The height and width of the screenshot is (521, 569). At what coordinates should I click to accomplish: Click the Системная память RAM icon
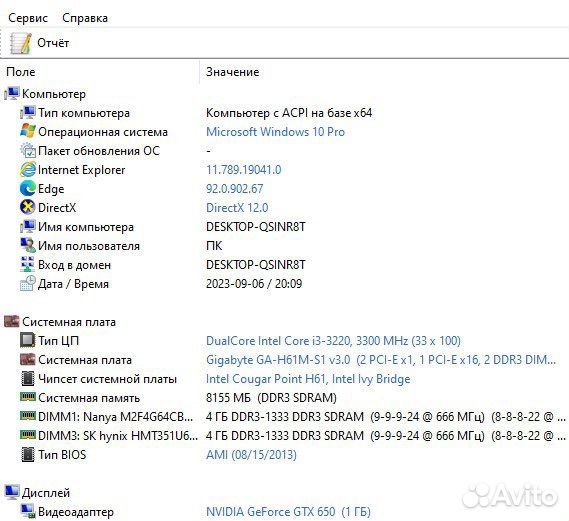(x=28, y=397)
